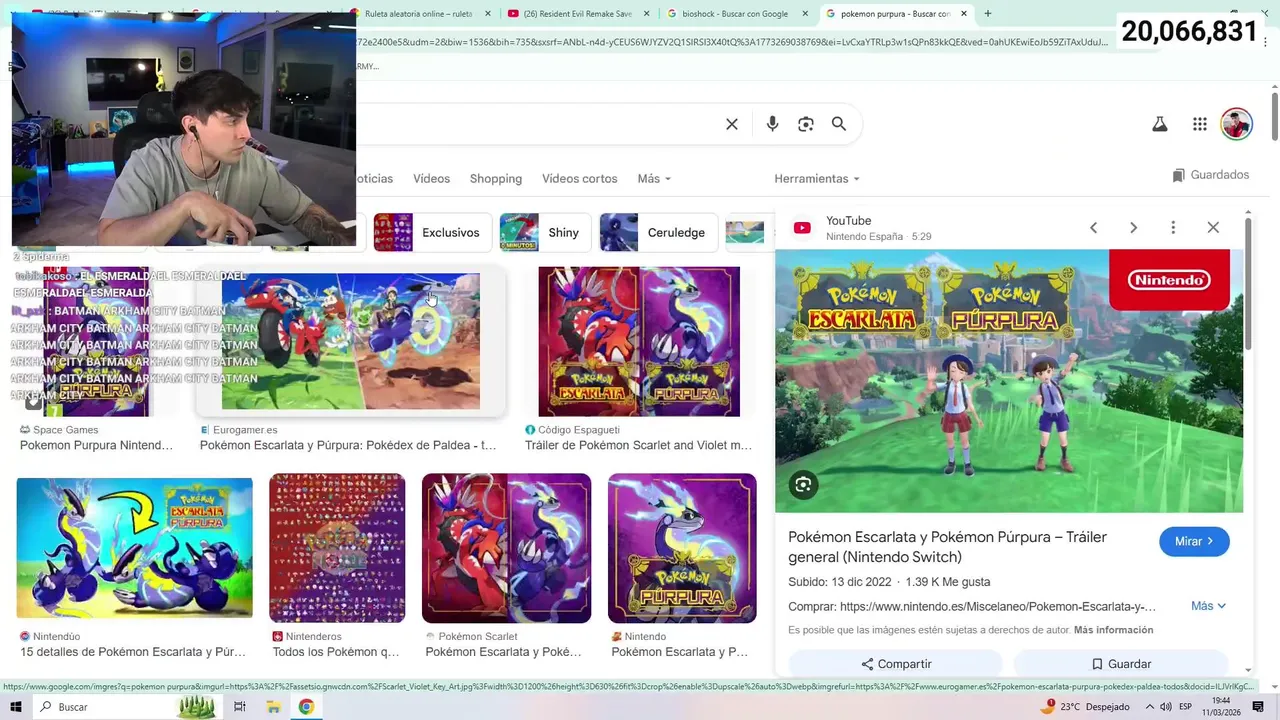The width and height of the screenshot is (1280, 720).
Task: Open Windows Task View
Action: coord(240,707)
